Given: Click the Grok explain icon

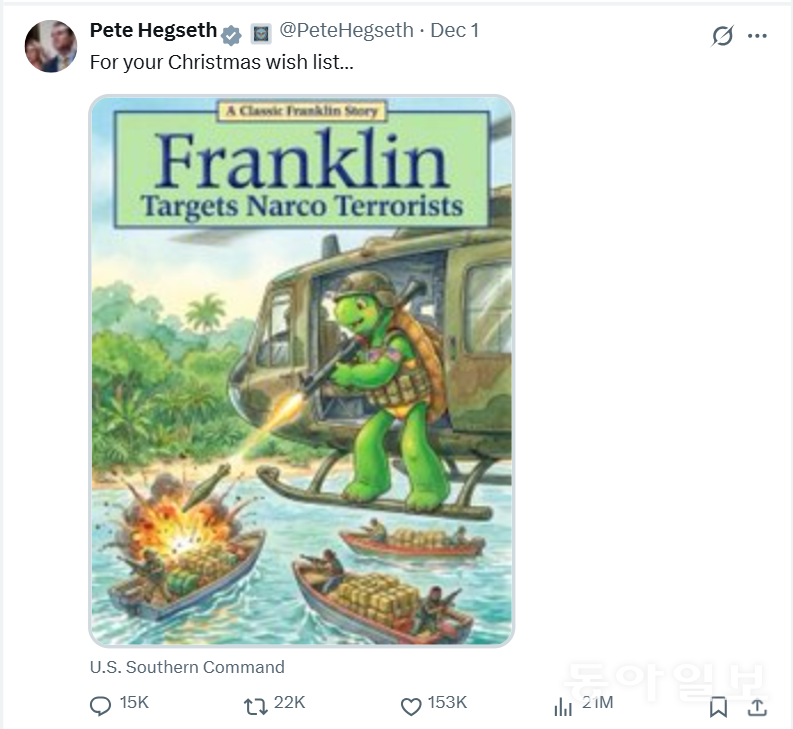Looking at the screenshot, I should 722,36.
